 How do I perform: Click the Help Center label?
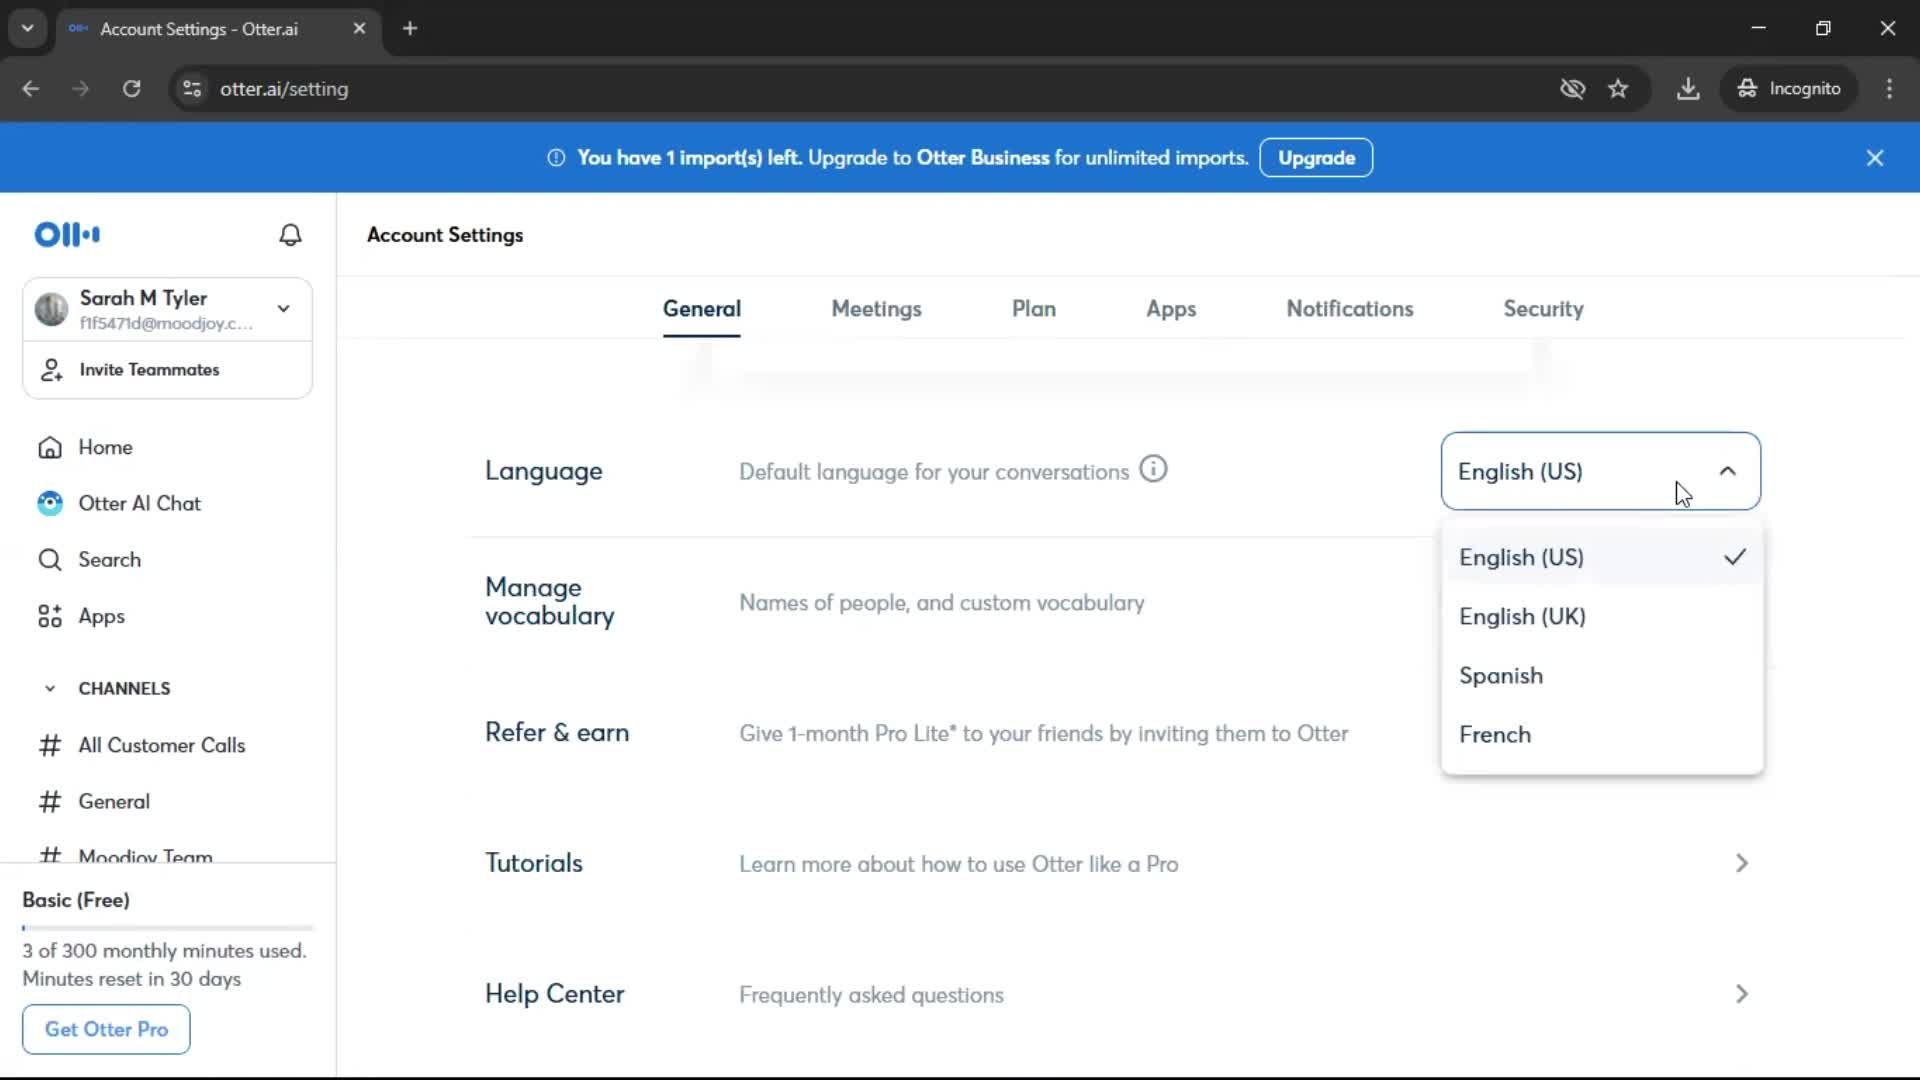pyautogui.click(x=554, y=994)
